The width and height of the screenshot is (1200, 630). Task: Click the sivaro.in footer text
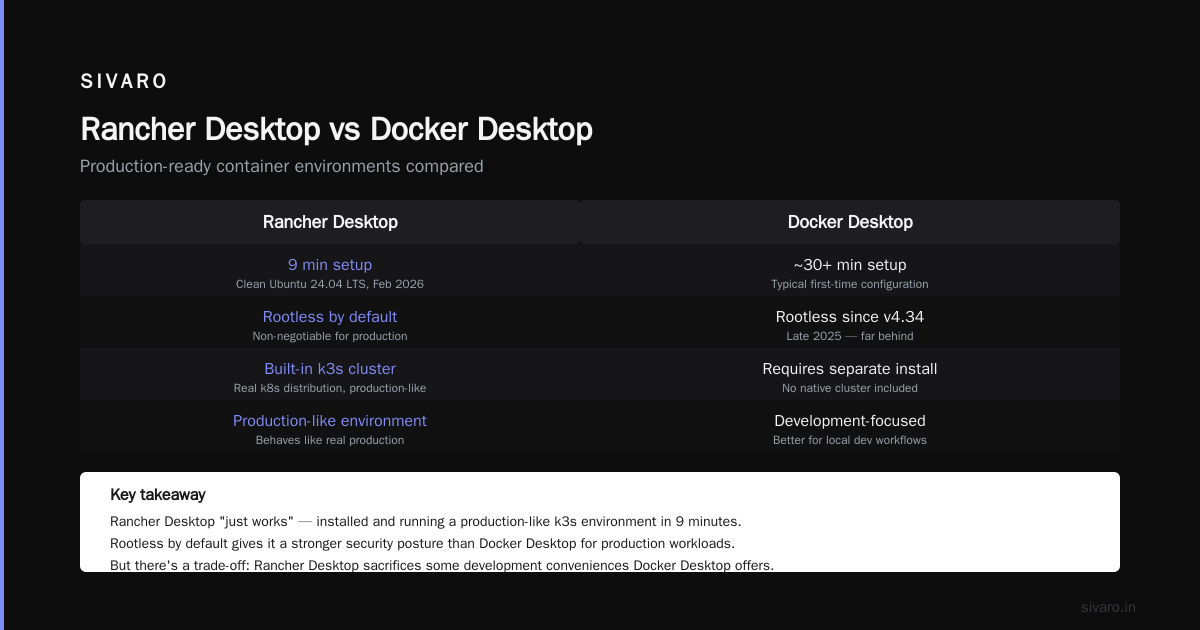point(1109,607)
